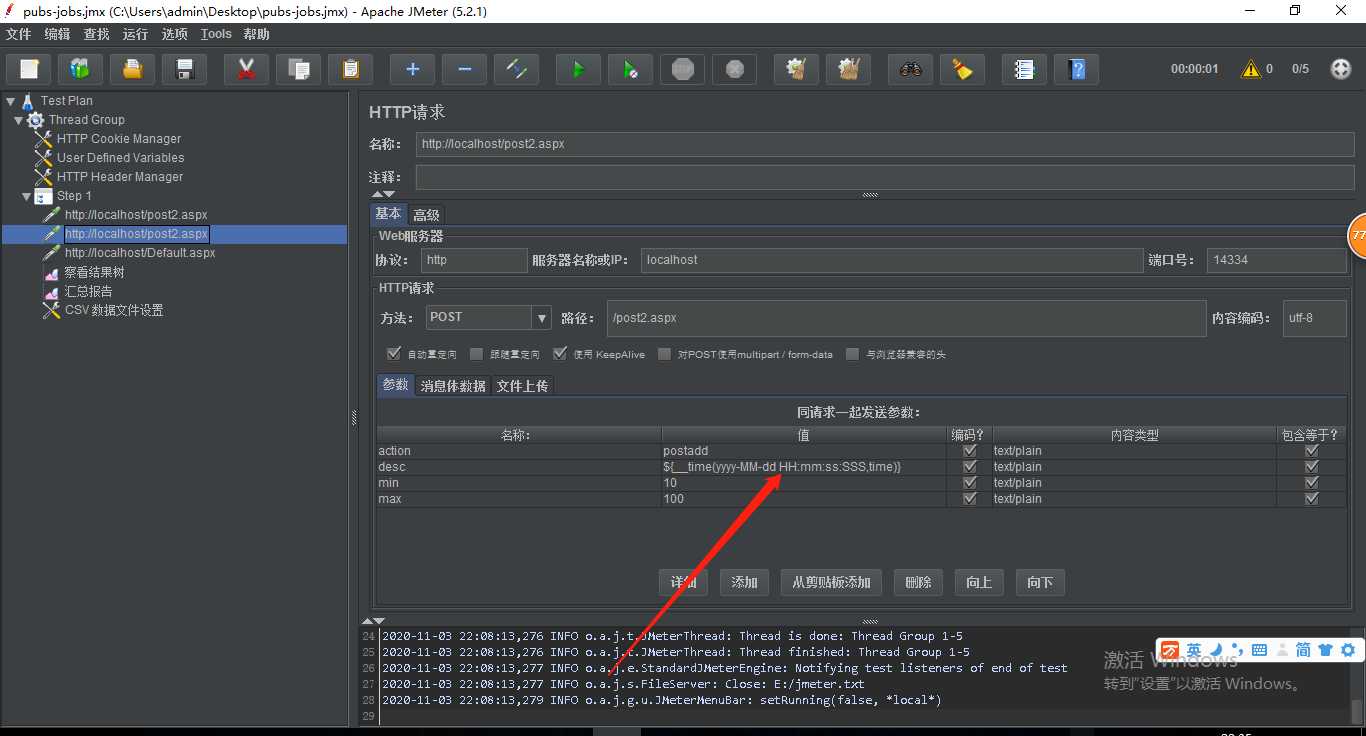
Task: Click the 路径 field with /post2.aspx
Action: pos(906,318)
